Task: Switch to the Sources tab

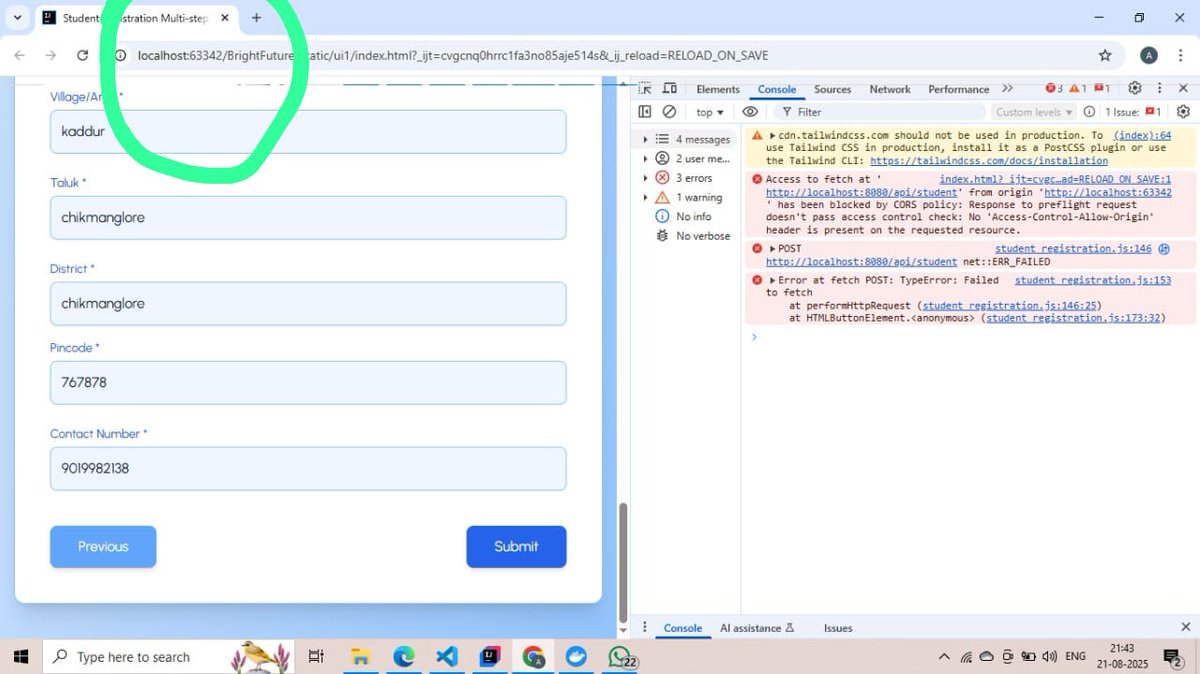Action: tap(832, 89)
